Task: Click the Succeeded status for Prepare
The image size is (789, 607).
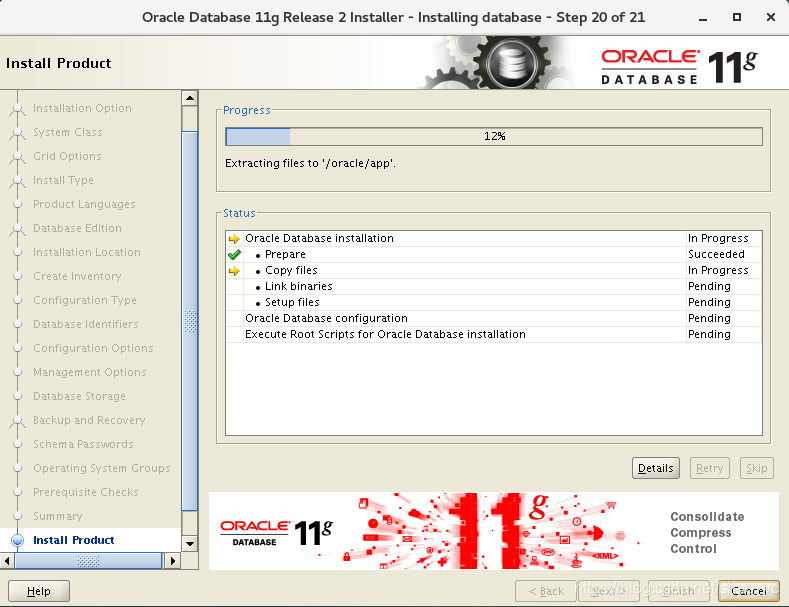Action: tap(716, 255)
